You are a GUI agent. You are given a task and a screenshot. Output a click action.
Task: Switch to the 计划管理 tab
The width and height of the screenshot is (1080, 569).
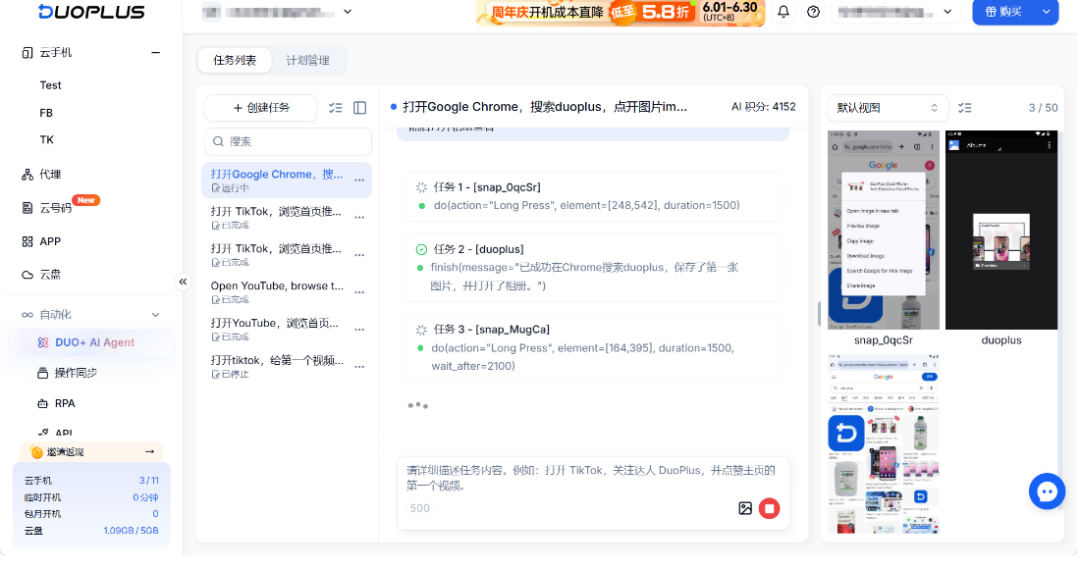pos(308,61)
